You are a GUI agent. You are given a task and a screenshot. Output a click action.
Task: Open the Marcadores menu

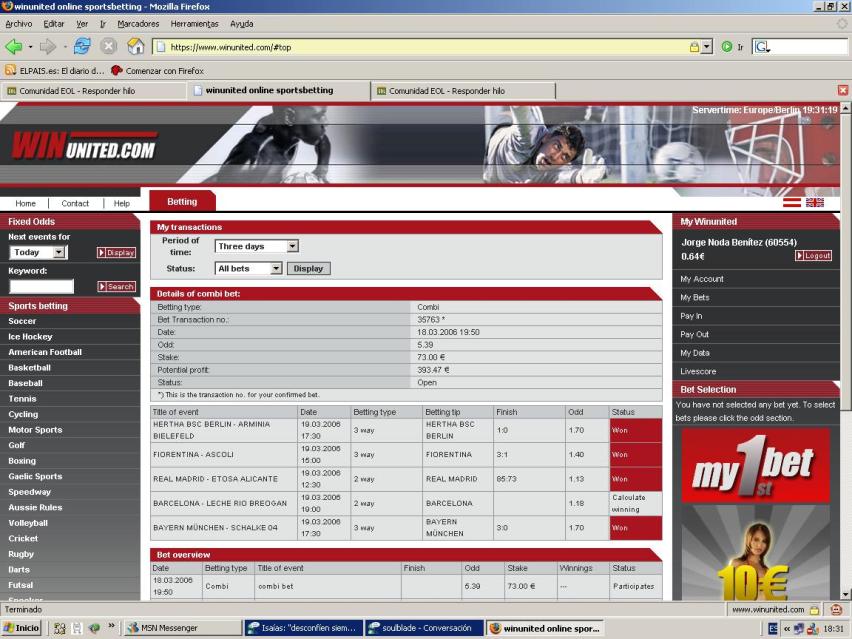[138, 23]
